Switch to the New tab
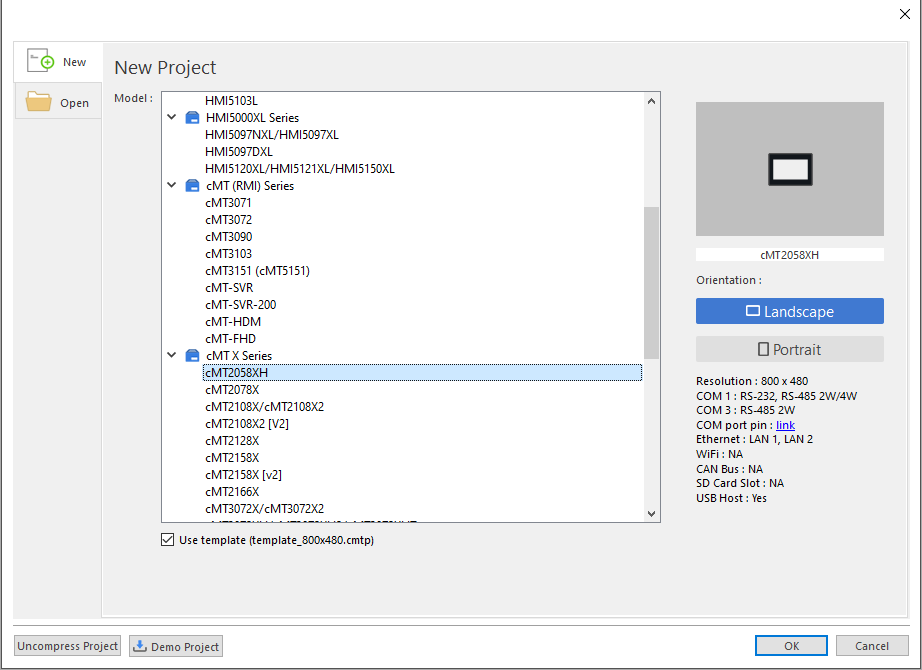This screenshot has width=922, height=670. (58, 62)
